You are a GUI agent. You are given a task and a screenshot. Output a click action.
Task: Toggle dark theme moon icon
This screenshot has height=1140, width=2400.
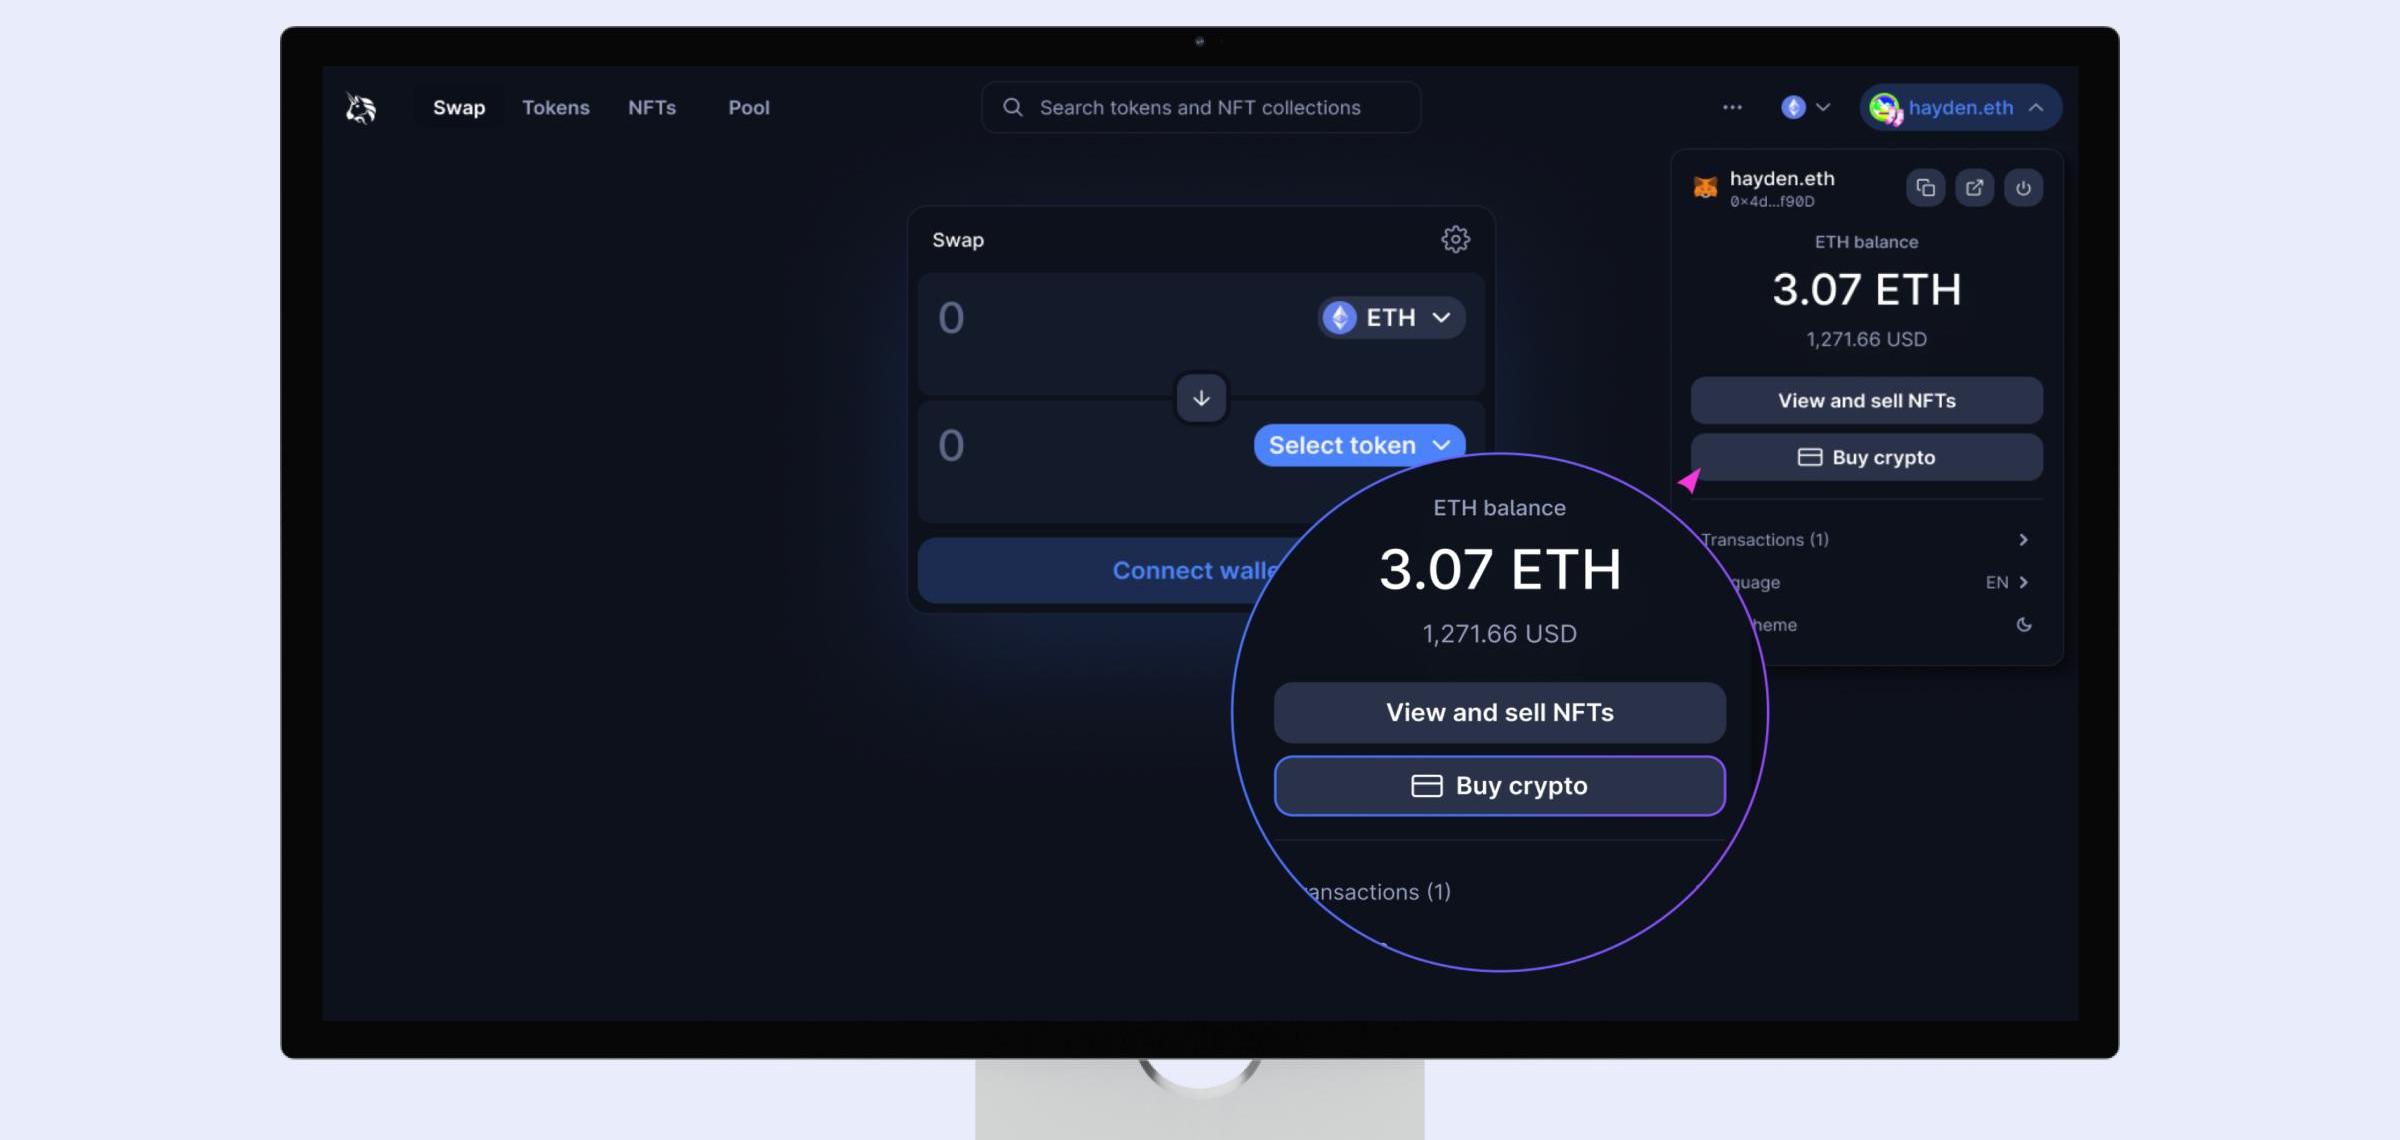pyautogui.click(x=2024, y=625)
